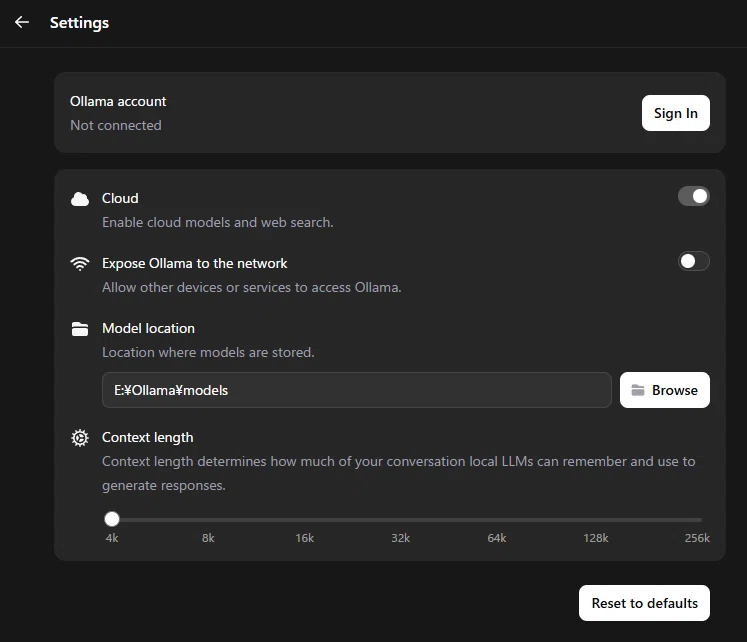
Task: Click 'Location where models are stored.' text
Action: coord(208,352)
